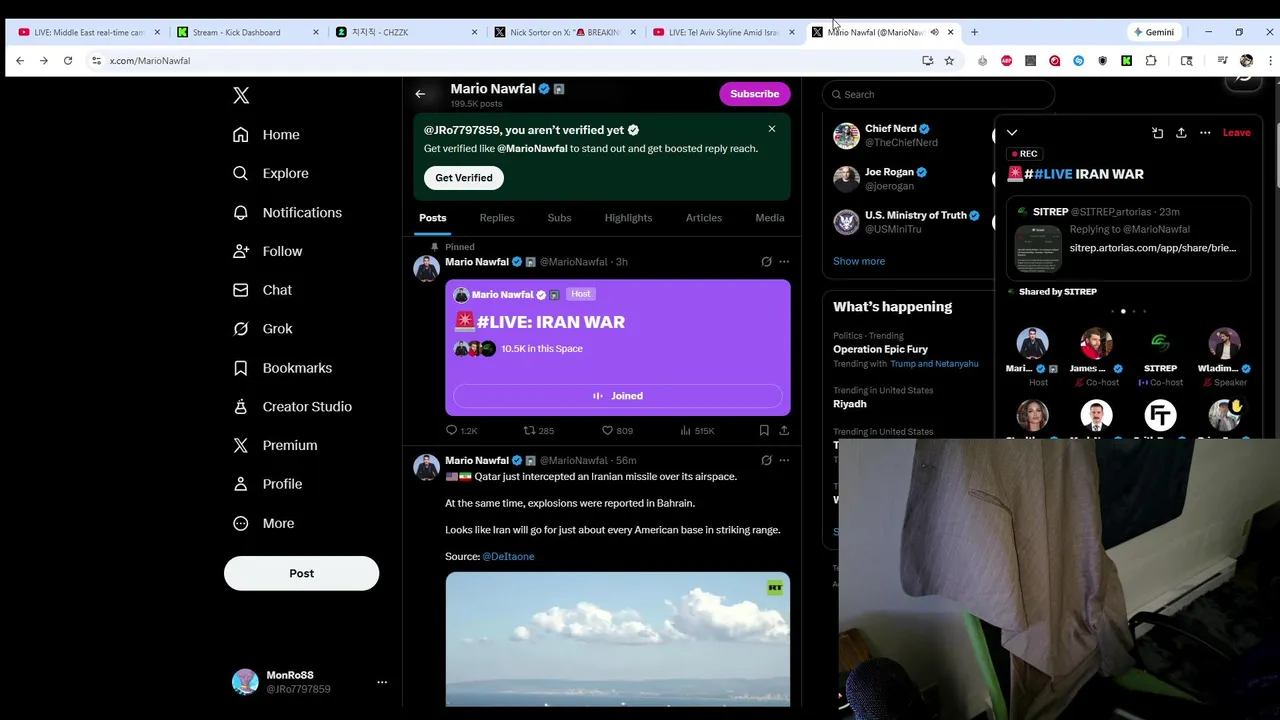
Task: Click SITREP co-host avatar in Space
Action: pos(1160,343)
